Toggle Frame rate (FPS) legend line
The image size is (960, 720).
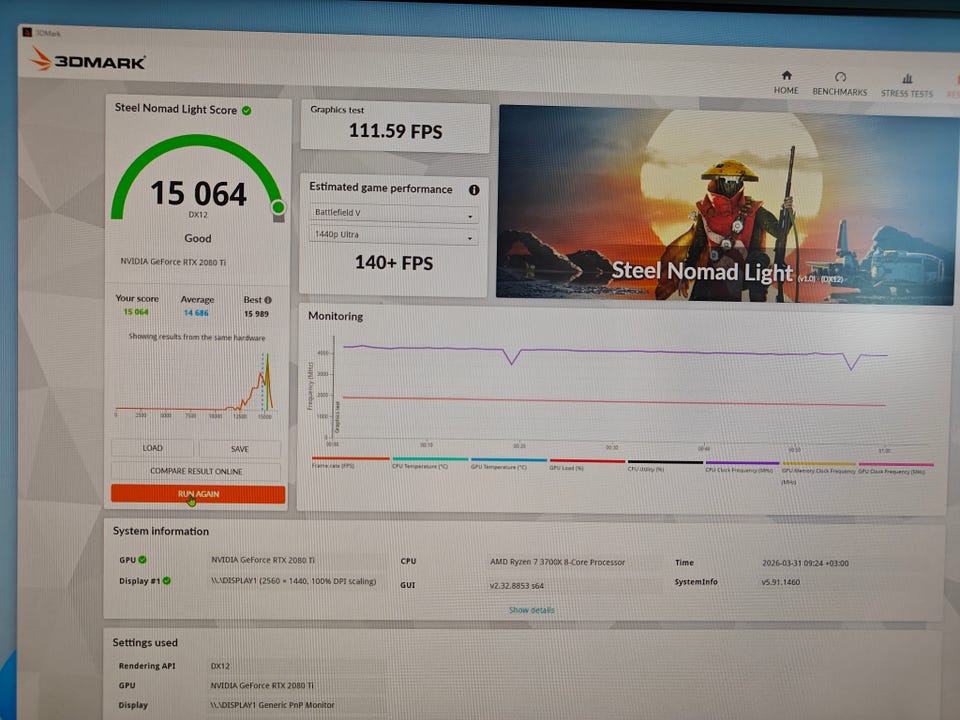click(350, 462)
